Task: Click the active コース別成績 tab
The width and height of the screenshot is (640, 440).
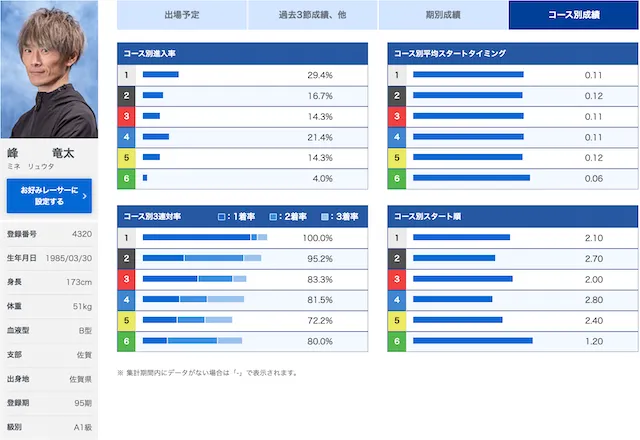Action: click(573, 15)
